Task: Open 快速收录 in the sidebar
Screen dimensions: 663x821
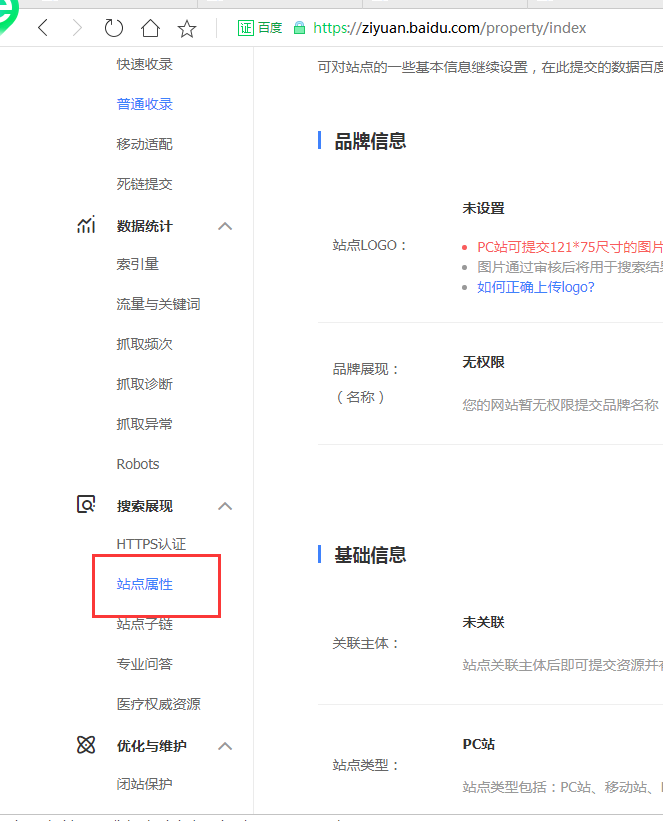Action: click(x=145, y=64)
